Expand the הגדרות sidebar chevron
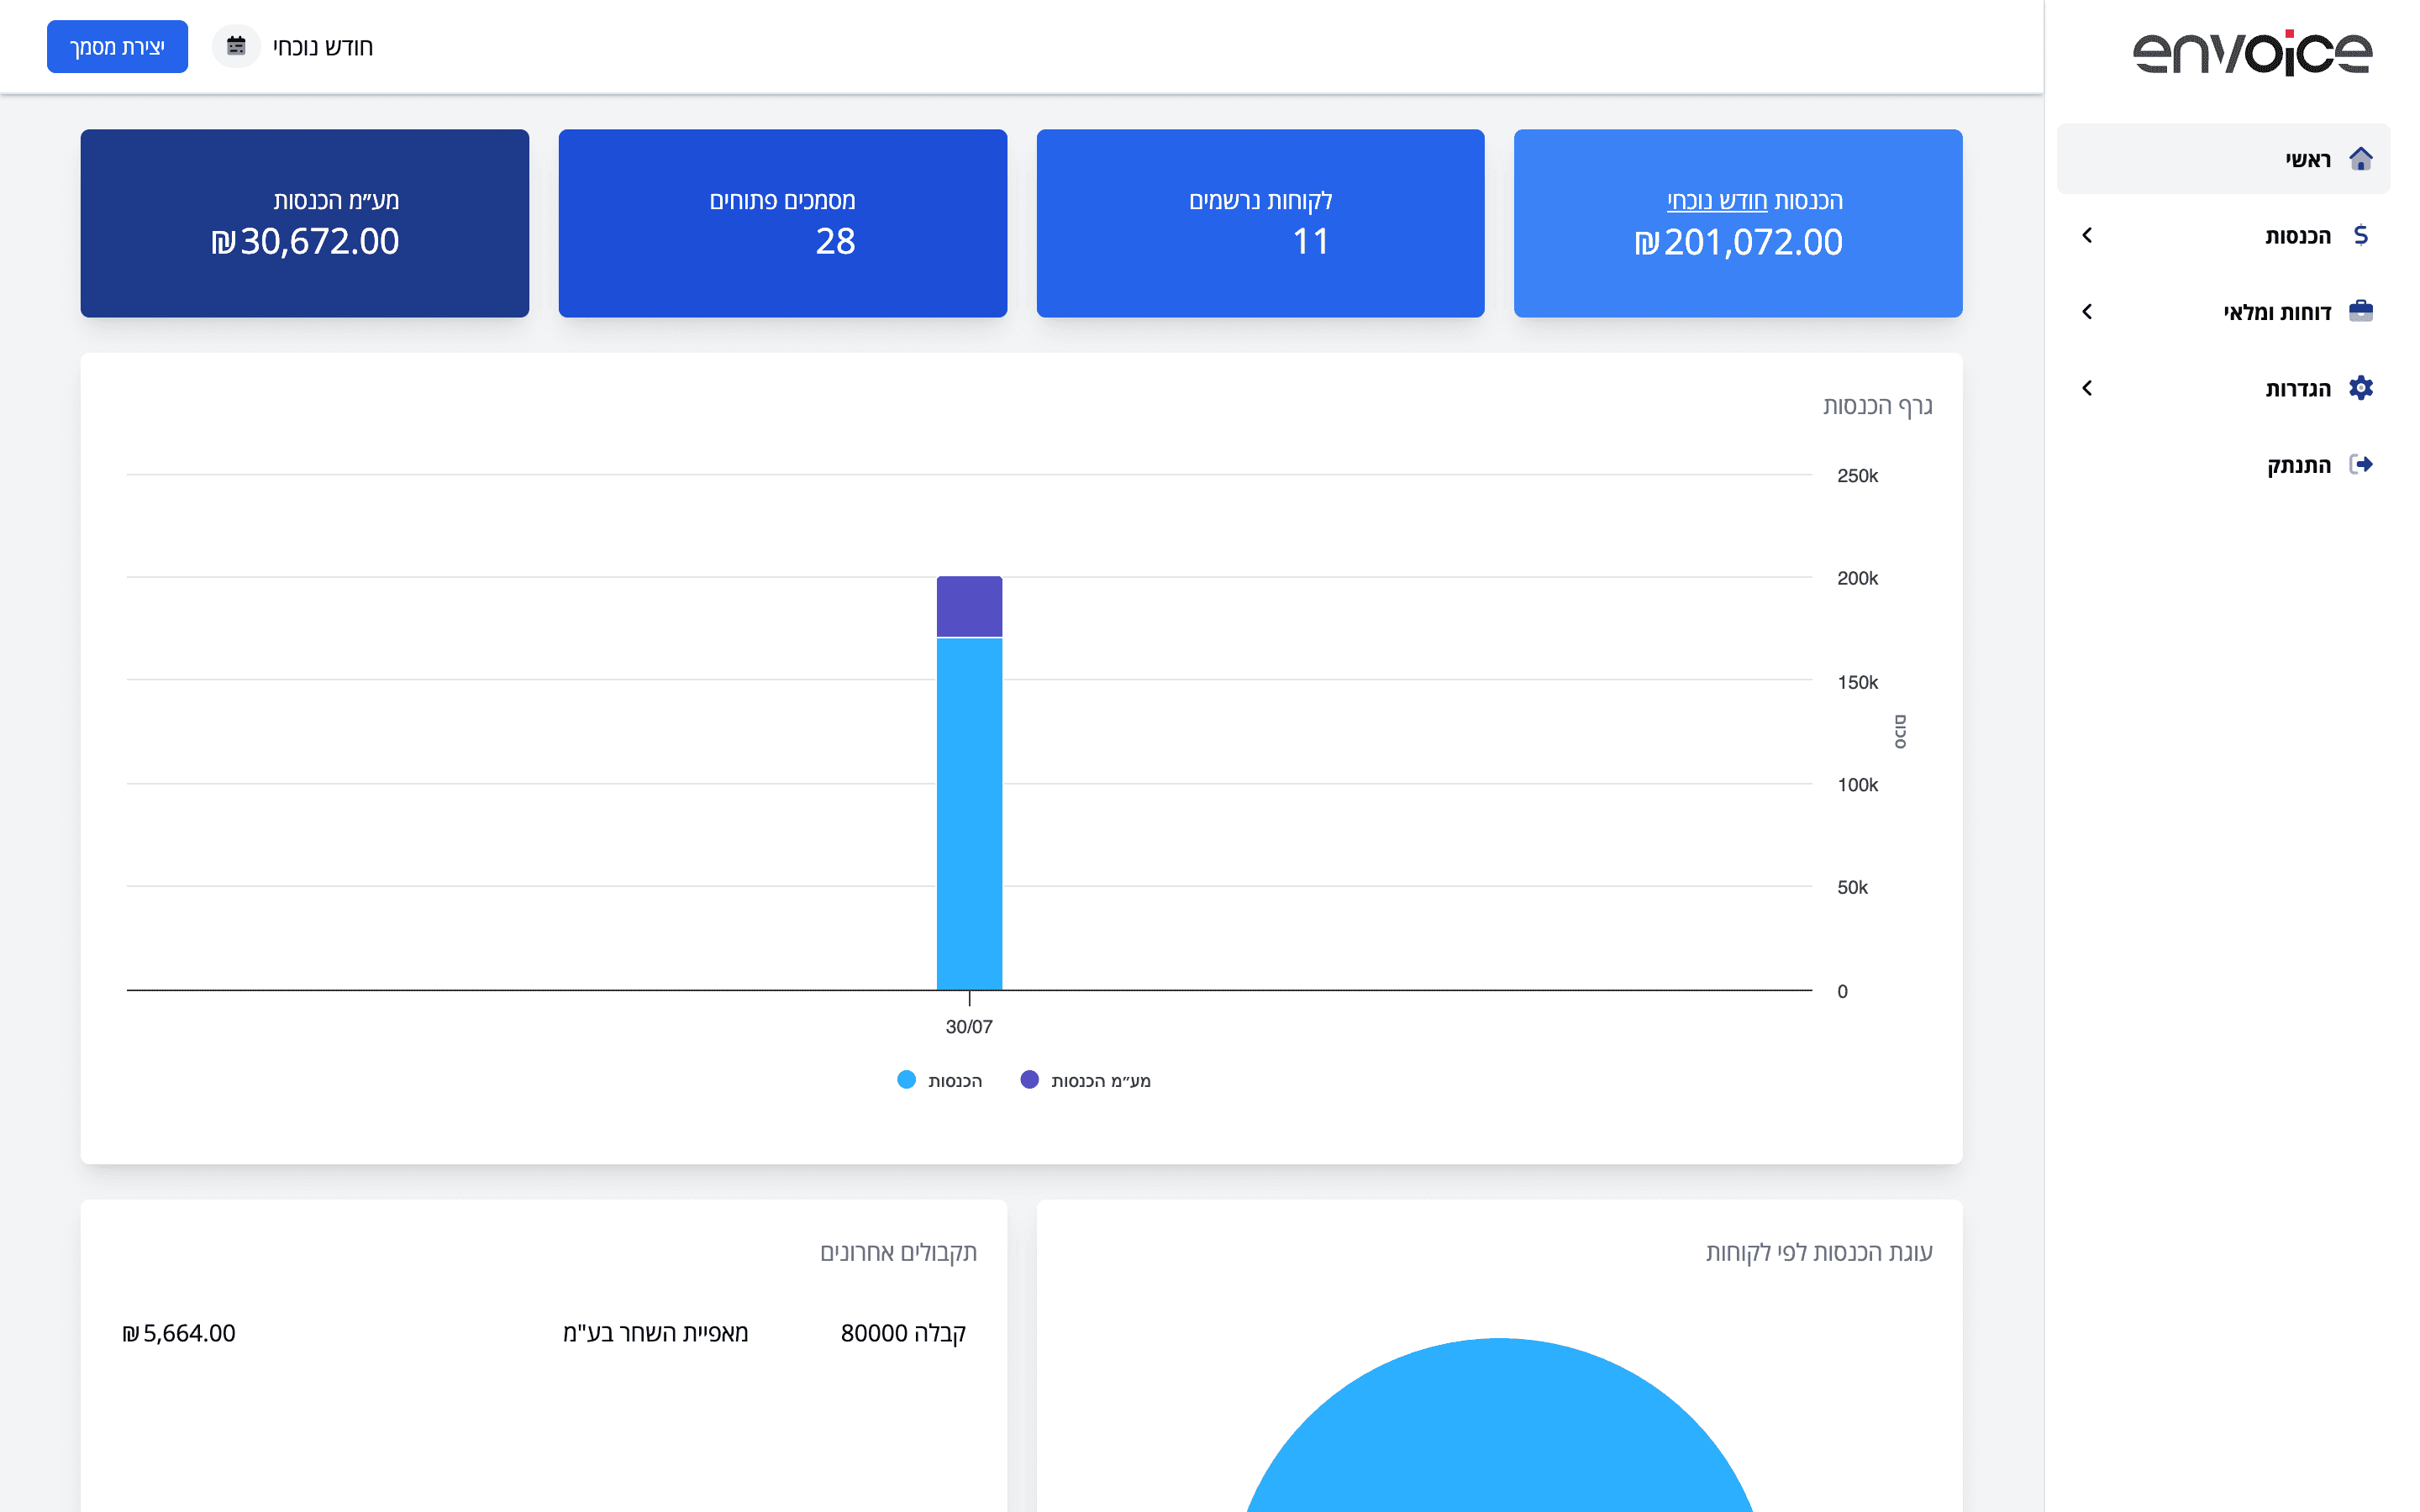The image size is (2420, 1512). click(2087, 388)
